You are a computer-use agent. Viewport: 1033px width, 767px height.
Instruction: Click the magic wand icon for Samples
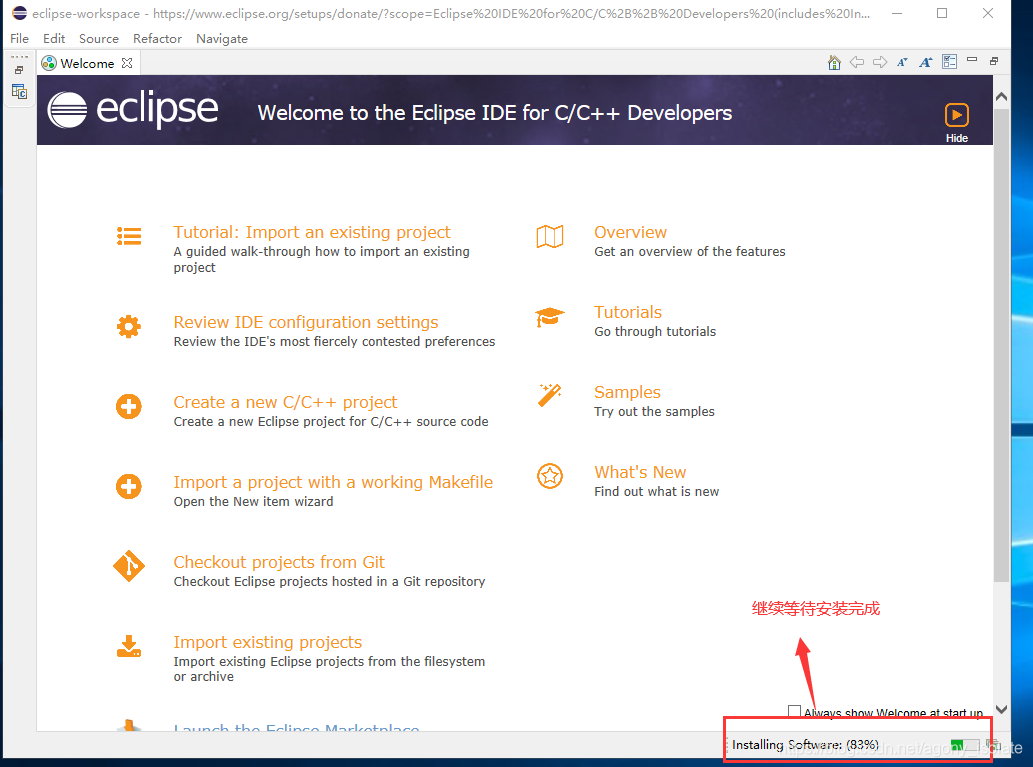549,395
